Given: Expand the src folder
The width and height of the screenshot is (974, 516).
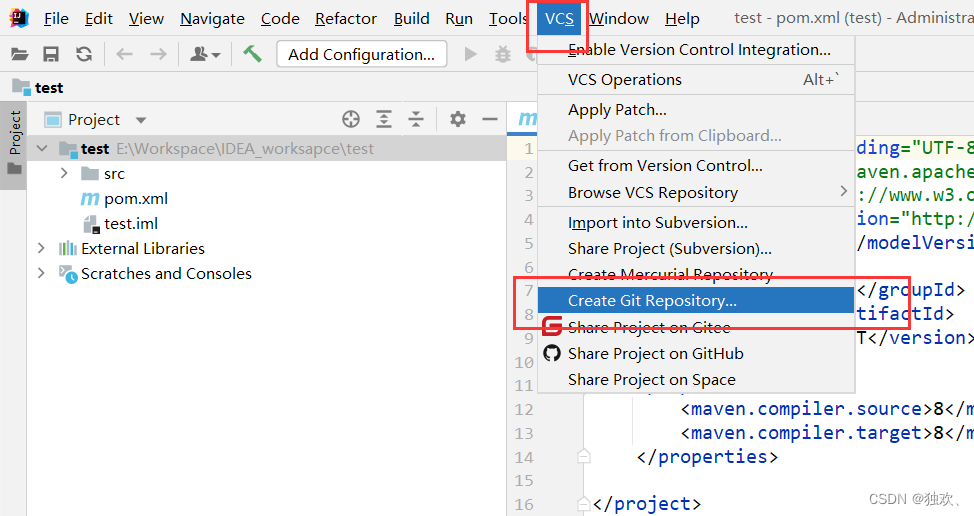Looking at the screenshot, I should [x=64, y=173].
